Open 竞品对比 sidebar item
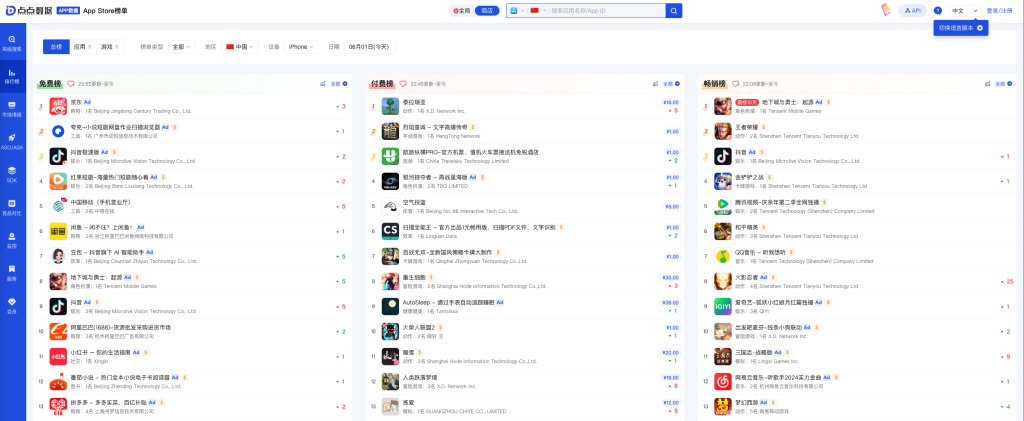Image resolution: width=1024 pixels, height=421 pixels. point(12,207)
